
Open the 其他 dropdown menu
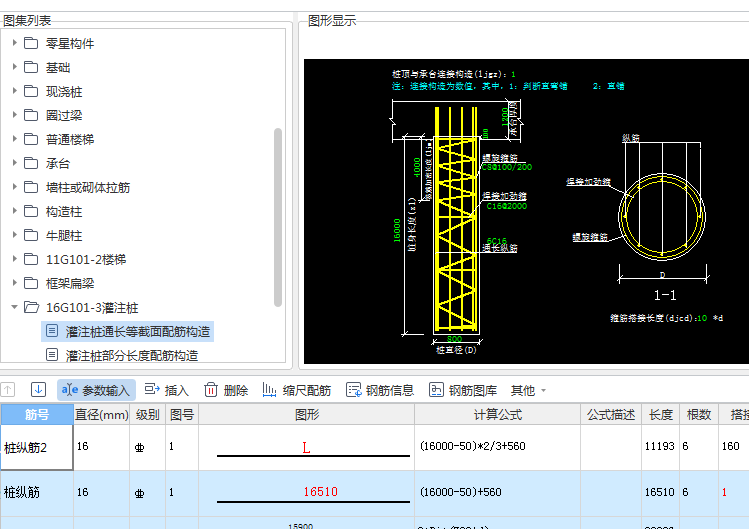pyautogui.click(x=528, y=390)
